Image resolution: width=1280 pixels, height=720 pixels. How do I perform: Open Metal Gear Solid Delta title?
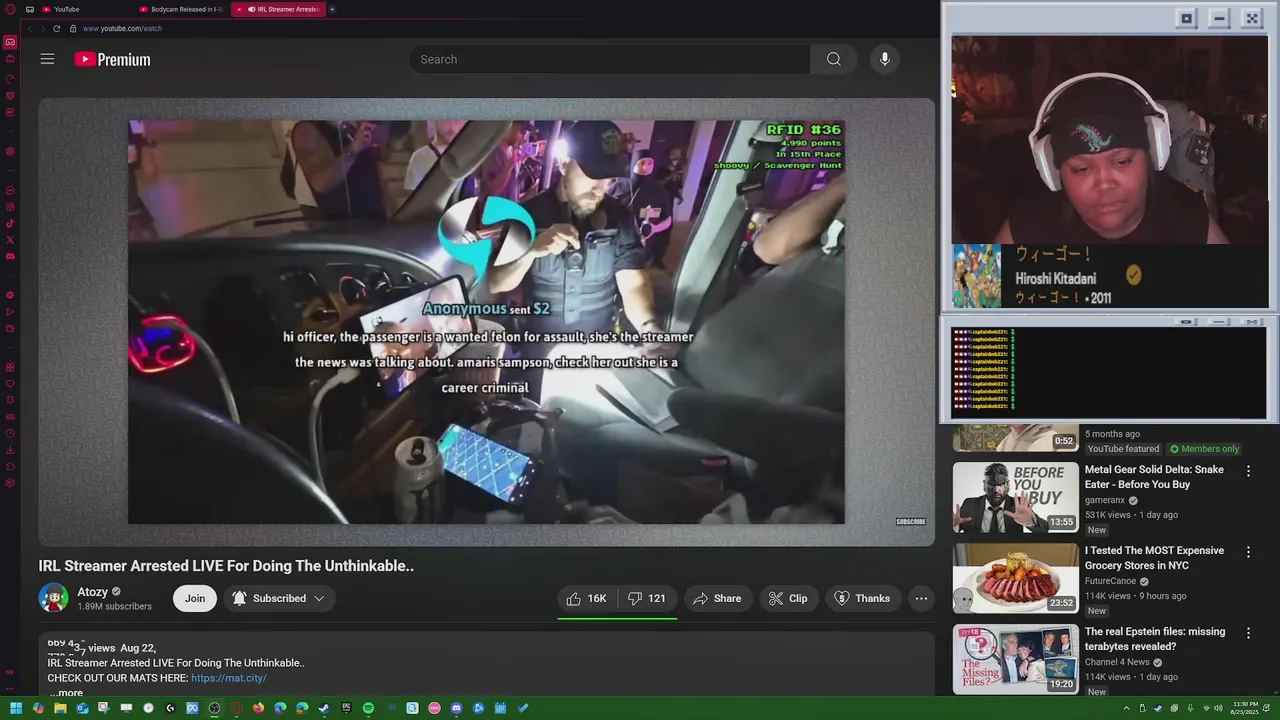pyautogui.click(x=1154, y=477)
